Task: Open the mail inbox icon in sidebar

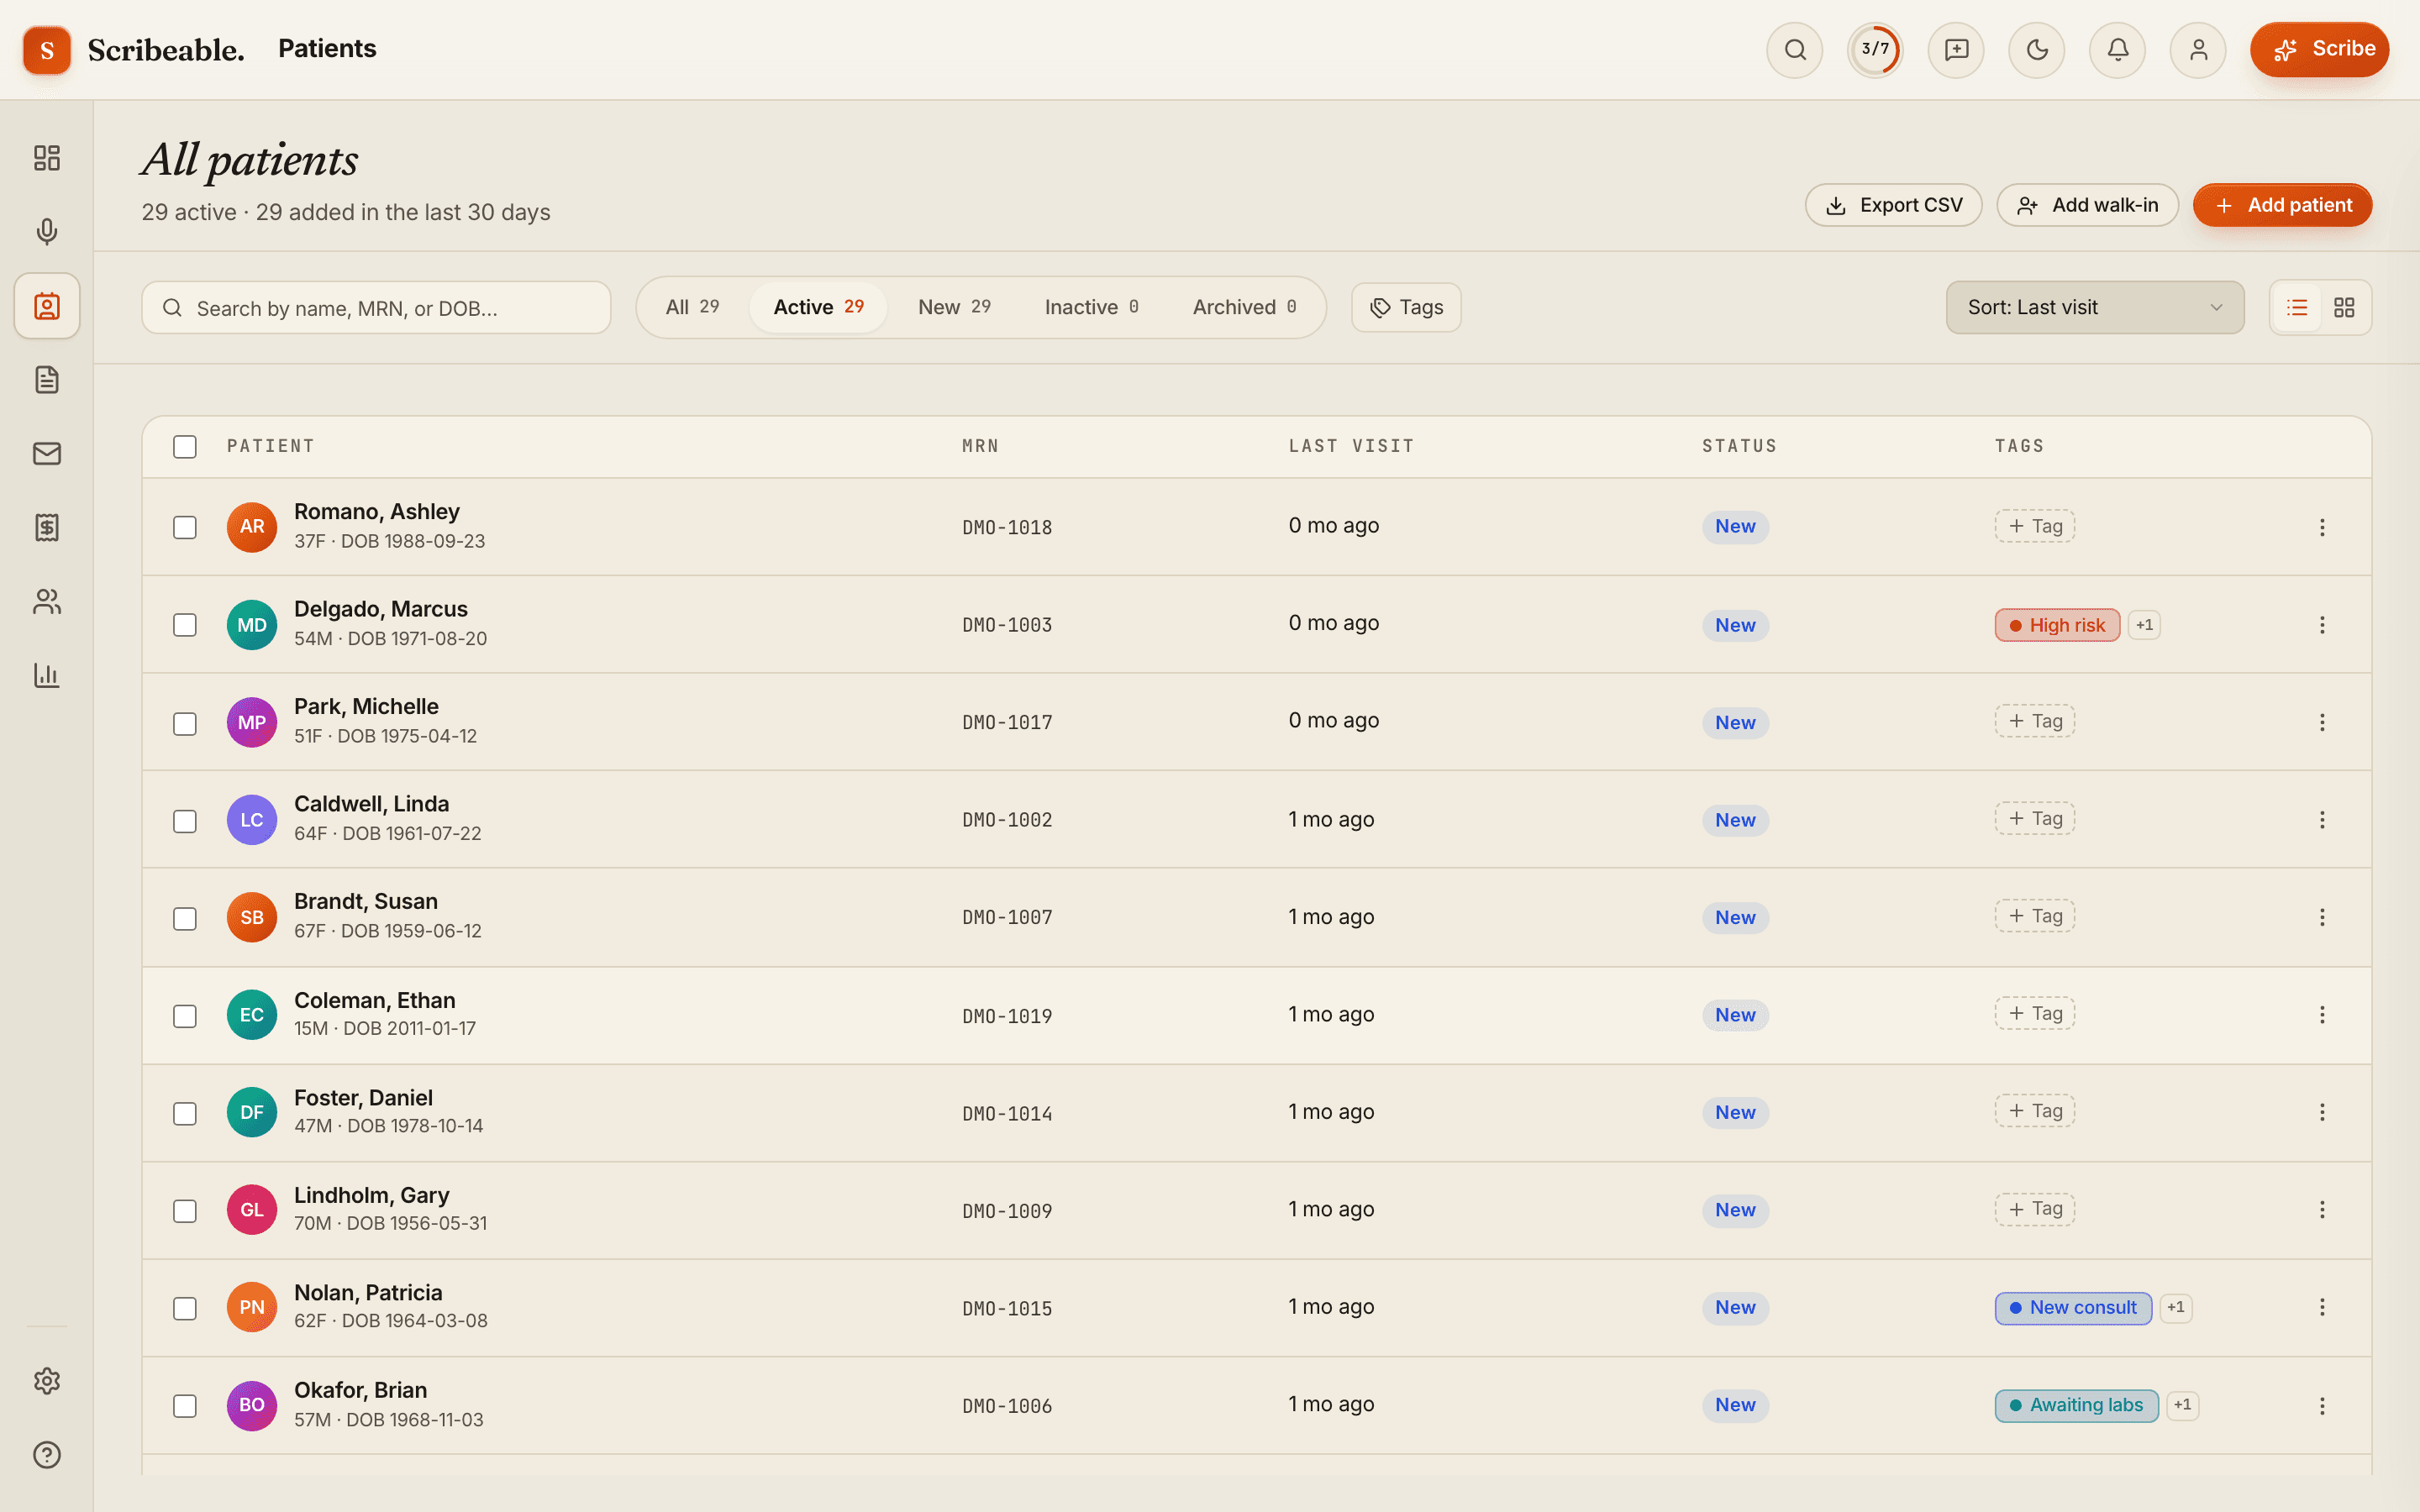Action: point(47,454)
